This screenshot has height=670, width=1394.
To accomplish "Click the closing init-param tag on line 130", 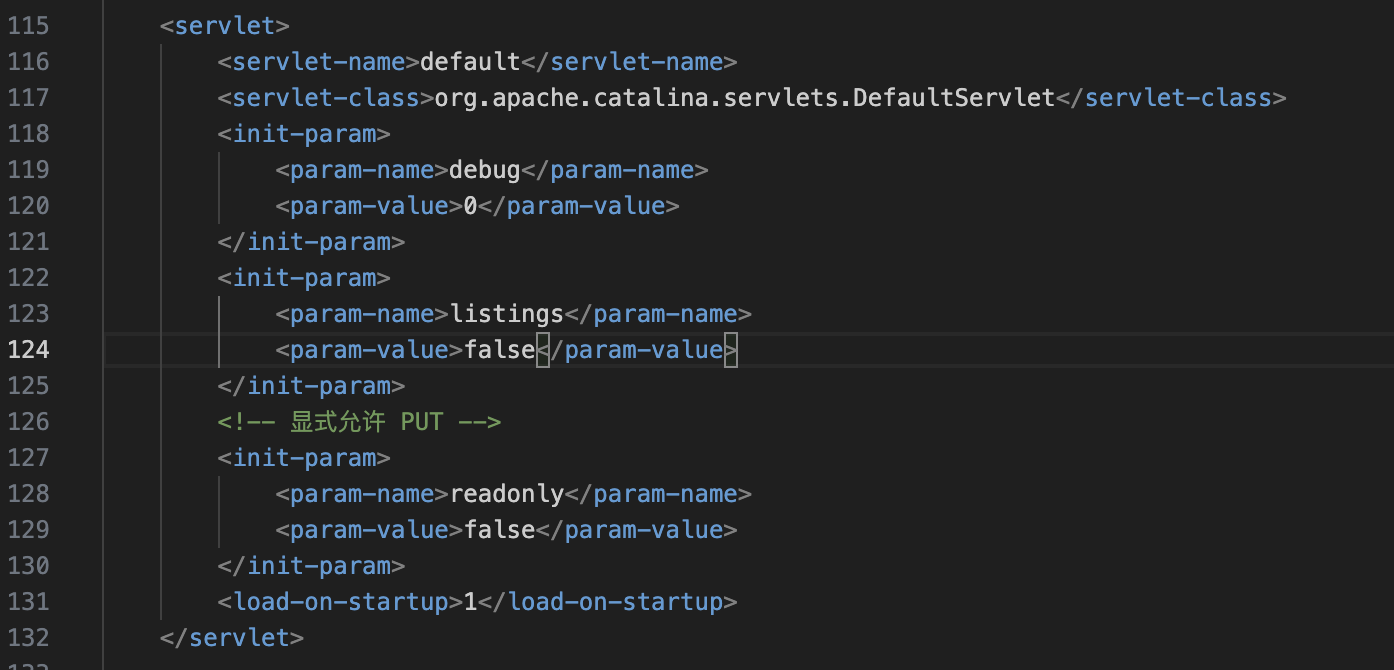I will (311, 566).
